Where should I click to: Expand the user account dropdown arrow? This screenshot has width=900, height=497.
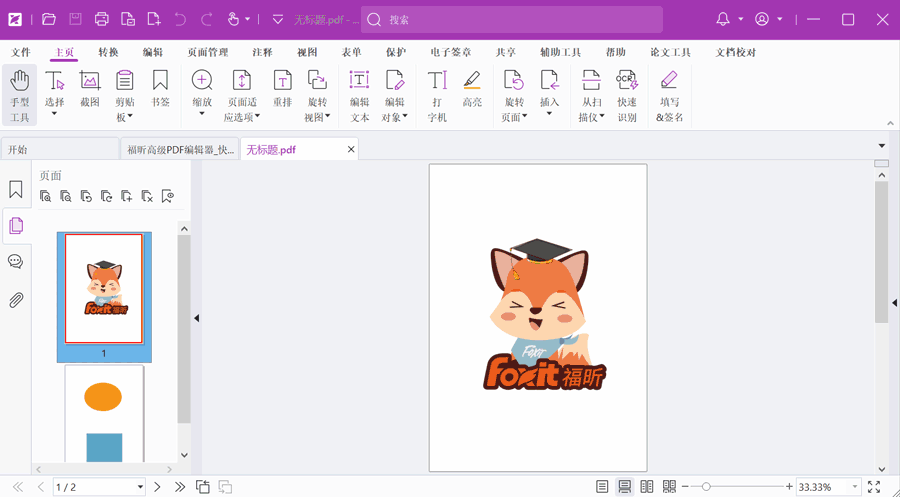(779, 20)
